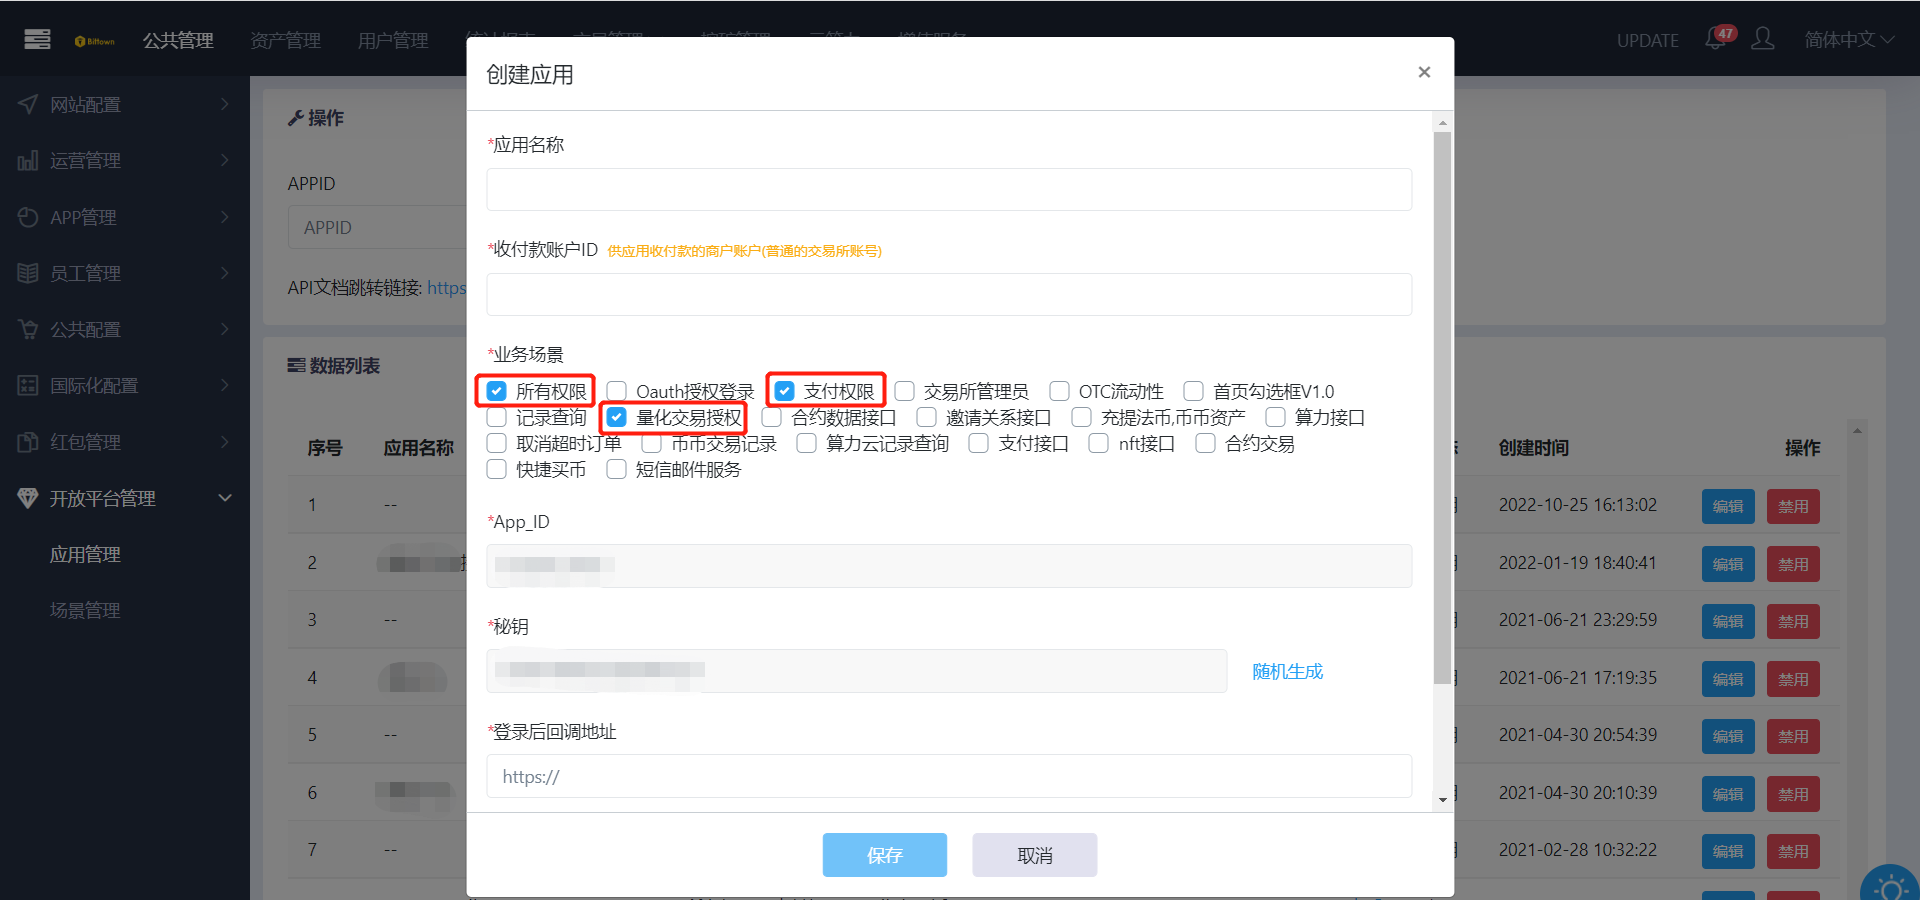The width and height of the screenshot is (1920, 900).
Task: Expand the 公共配置 sidebar chevron
Action: point(224,329)
